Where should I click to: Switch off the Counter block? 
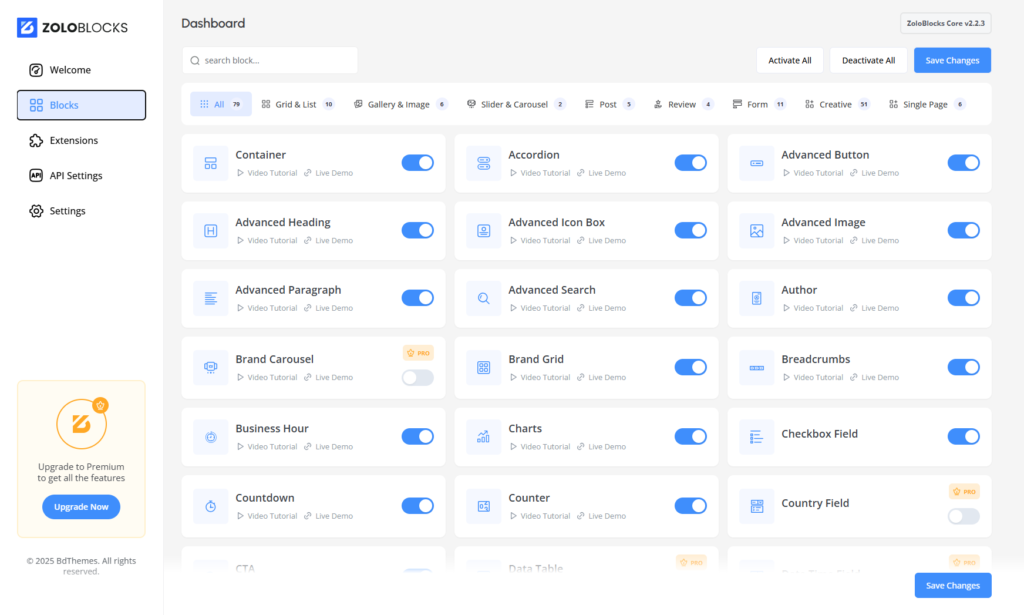(690, 505)
